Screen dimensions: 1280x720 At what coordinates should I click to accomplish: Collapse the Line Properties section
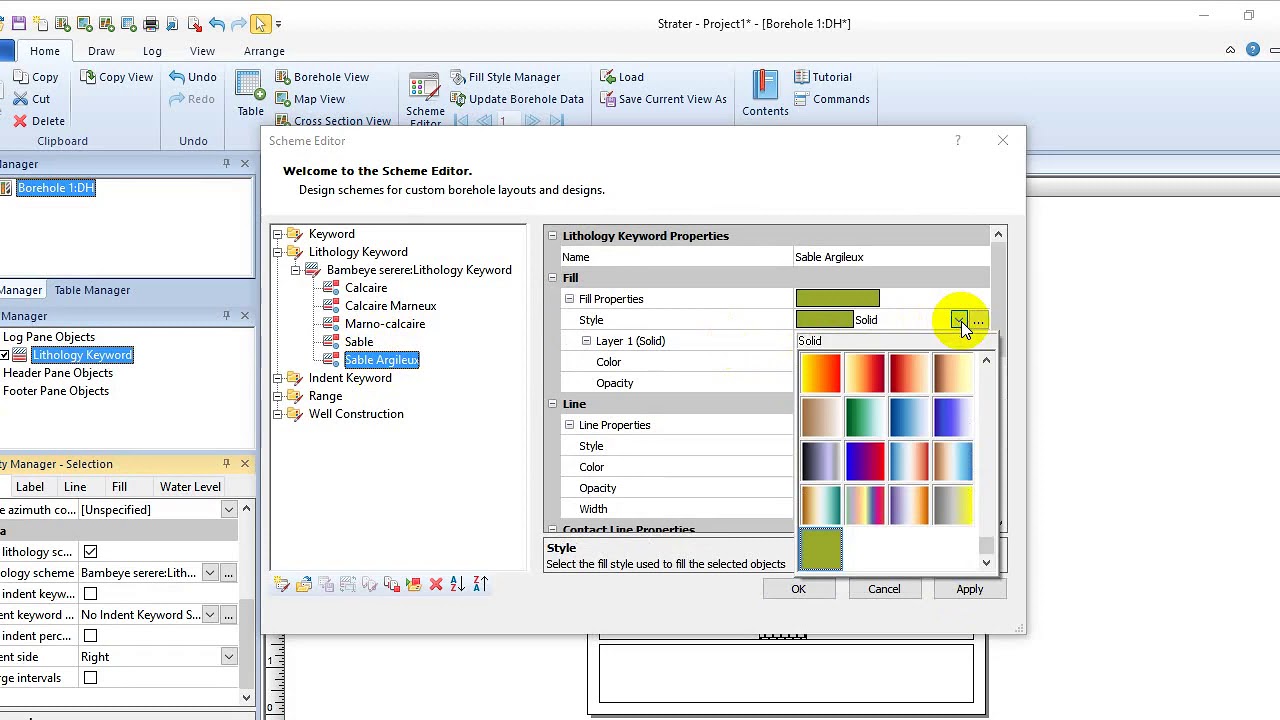(569, 425)
